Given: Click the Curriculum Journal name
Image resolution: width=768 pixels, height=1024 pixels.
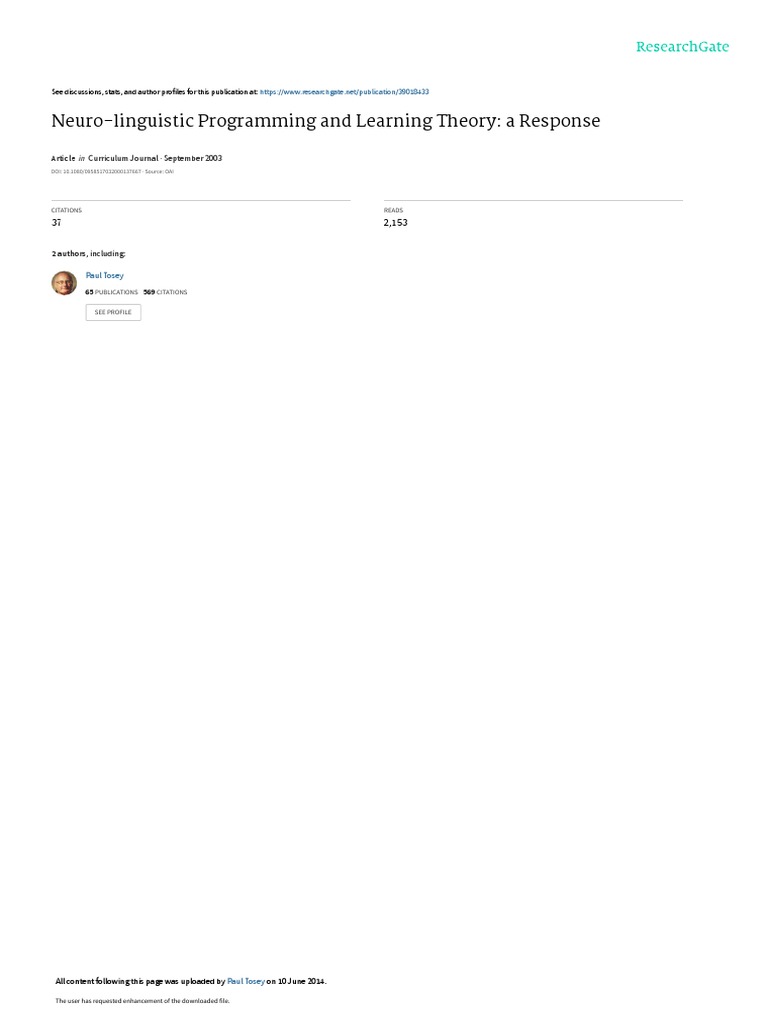Looking at the screenshot, I should [x=123, y=158].
